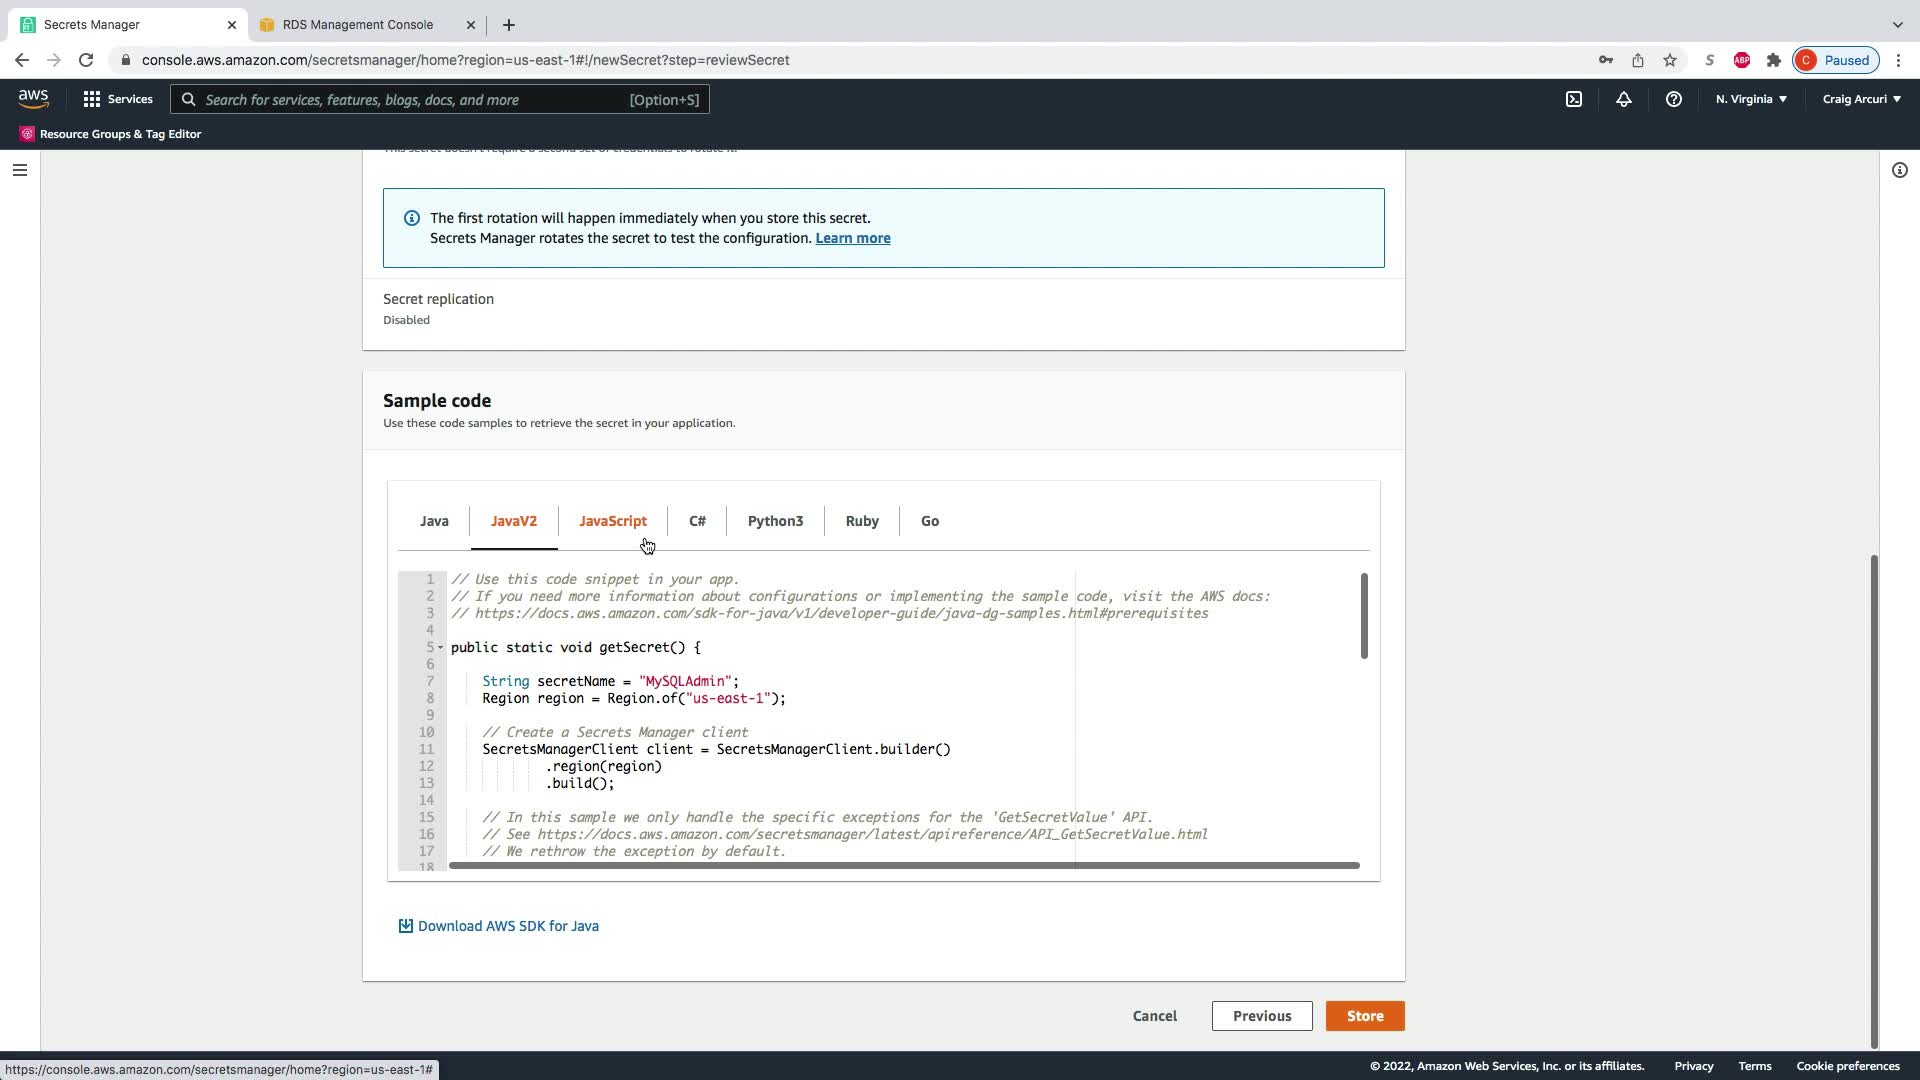Open the Services grid menu
This screenshot has width=1920, height=1080.
tap(118, 99)
